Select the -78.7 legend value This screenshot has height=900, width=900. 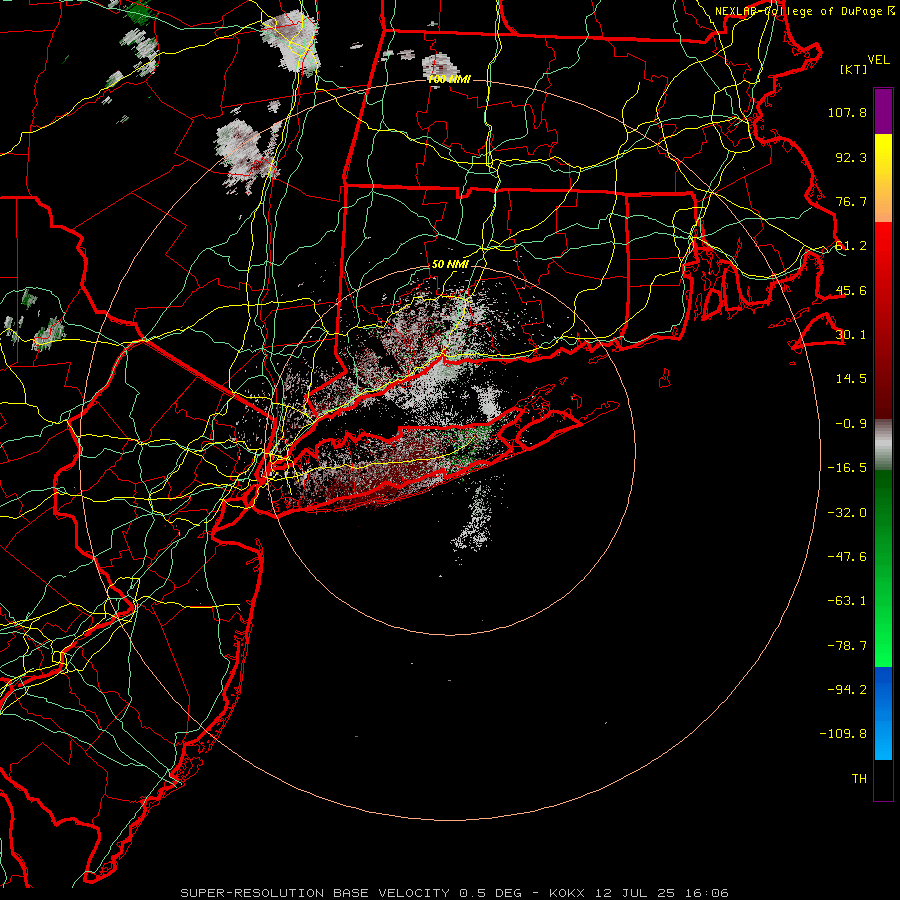847,646
